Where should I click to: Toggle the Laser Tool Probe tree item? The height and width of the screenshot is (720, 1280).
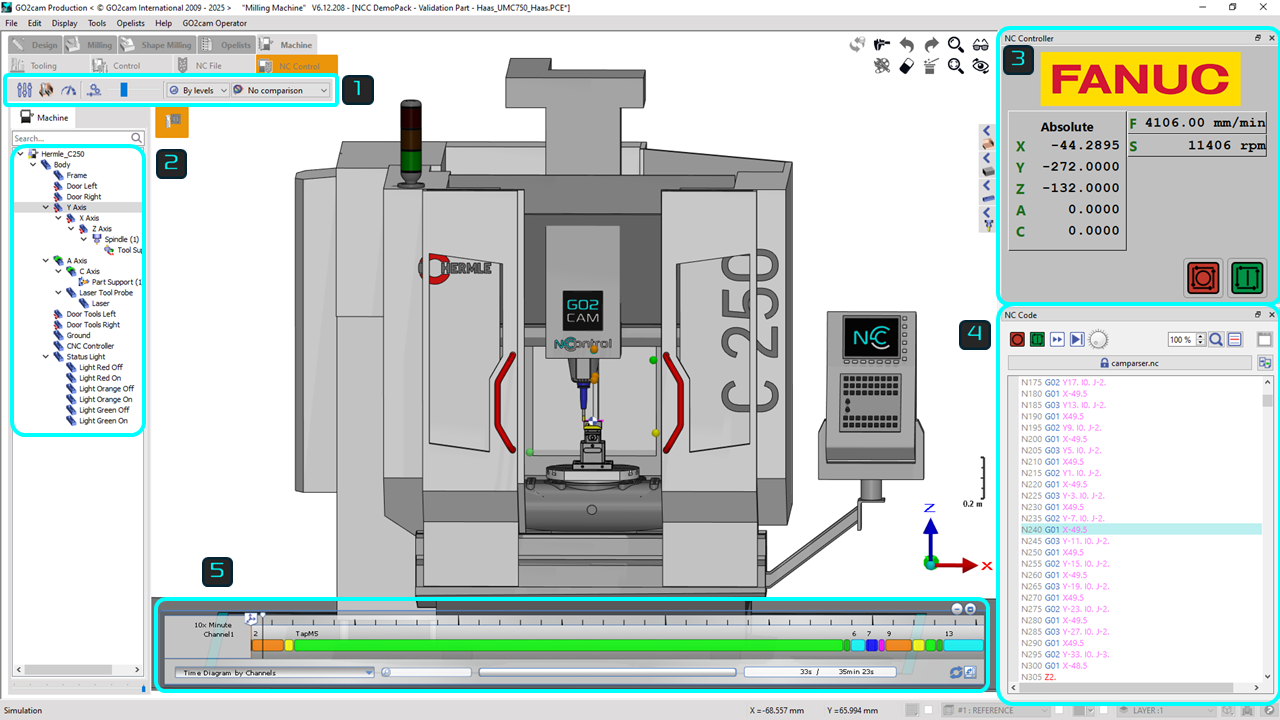[x=105, y=293]
